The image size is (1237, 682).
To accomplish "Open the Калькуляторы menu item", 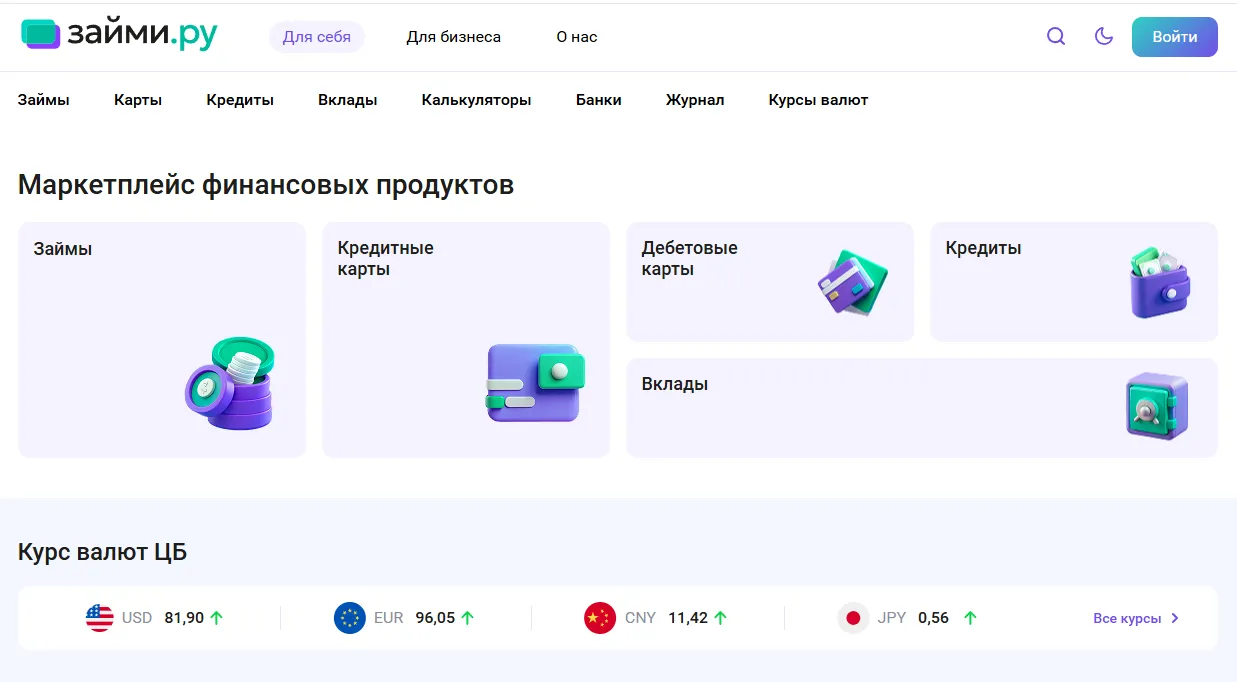I will coord(477,100).
